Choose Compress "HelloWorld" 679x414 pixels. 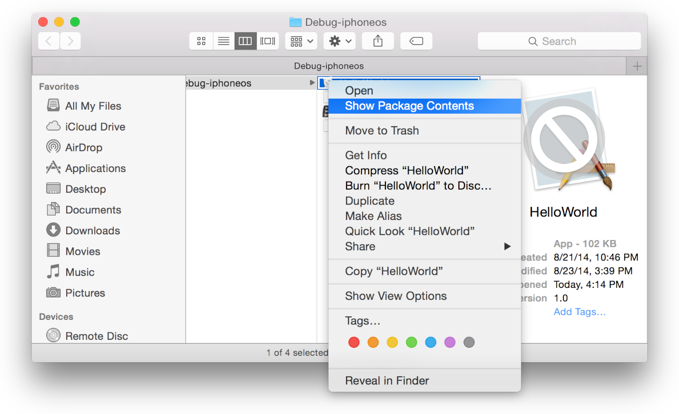424,171
